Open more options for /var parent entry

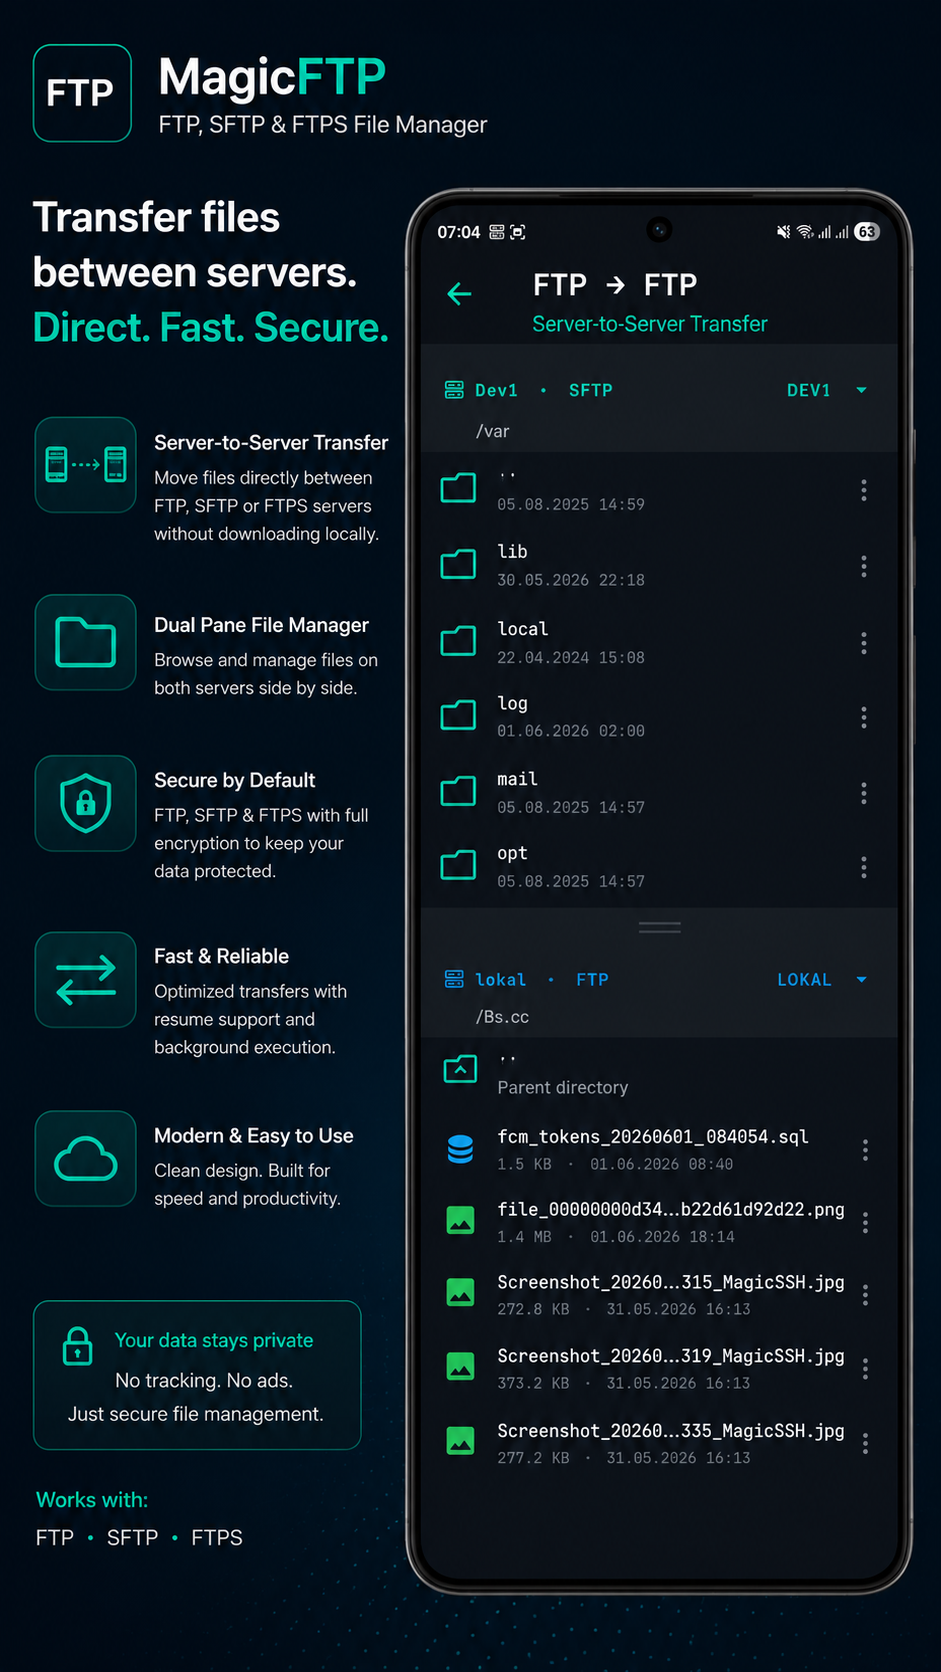pyautogui.click(x=864, y=490)
